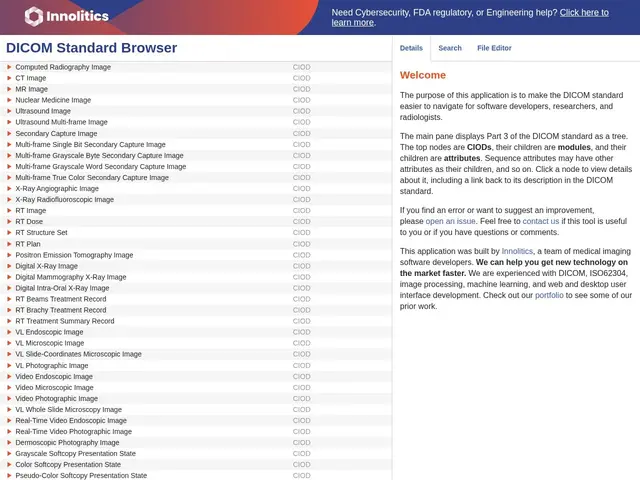
Task: Expand the VL Endoscopic Image arrow
Action: coord(9,332)
